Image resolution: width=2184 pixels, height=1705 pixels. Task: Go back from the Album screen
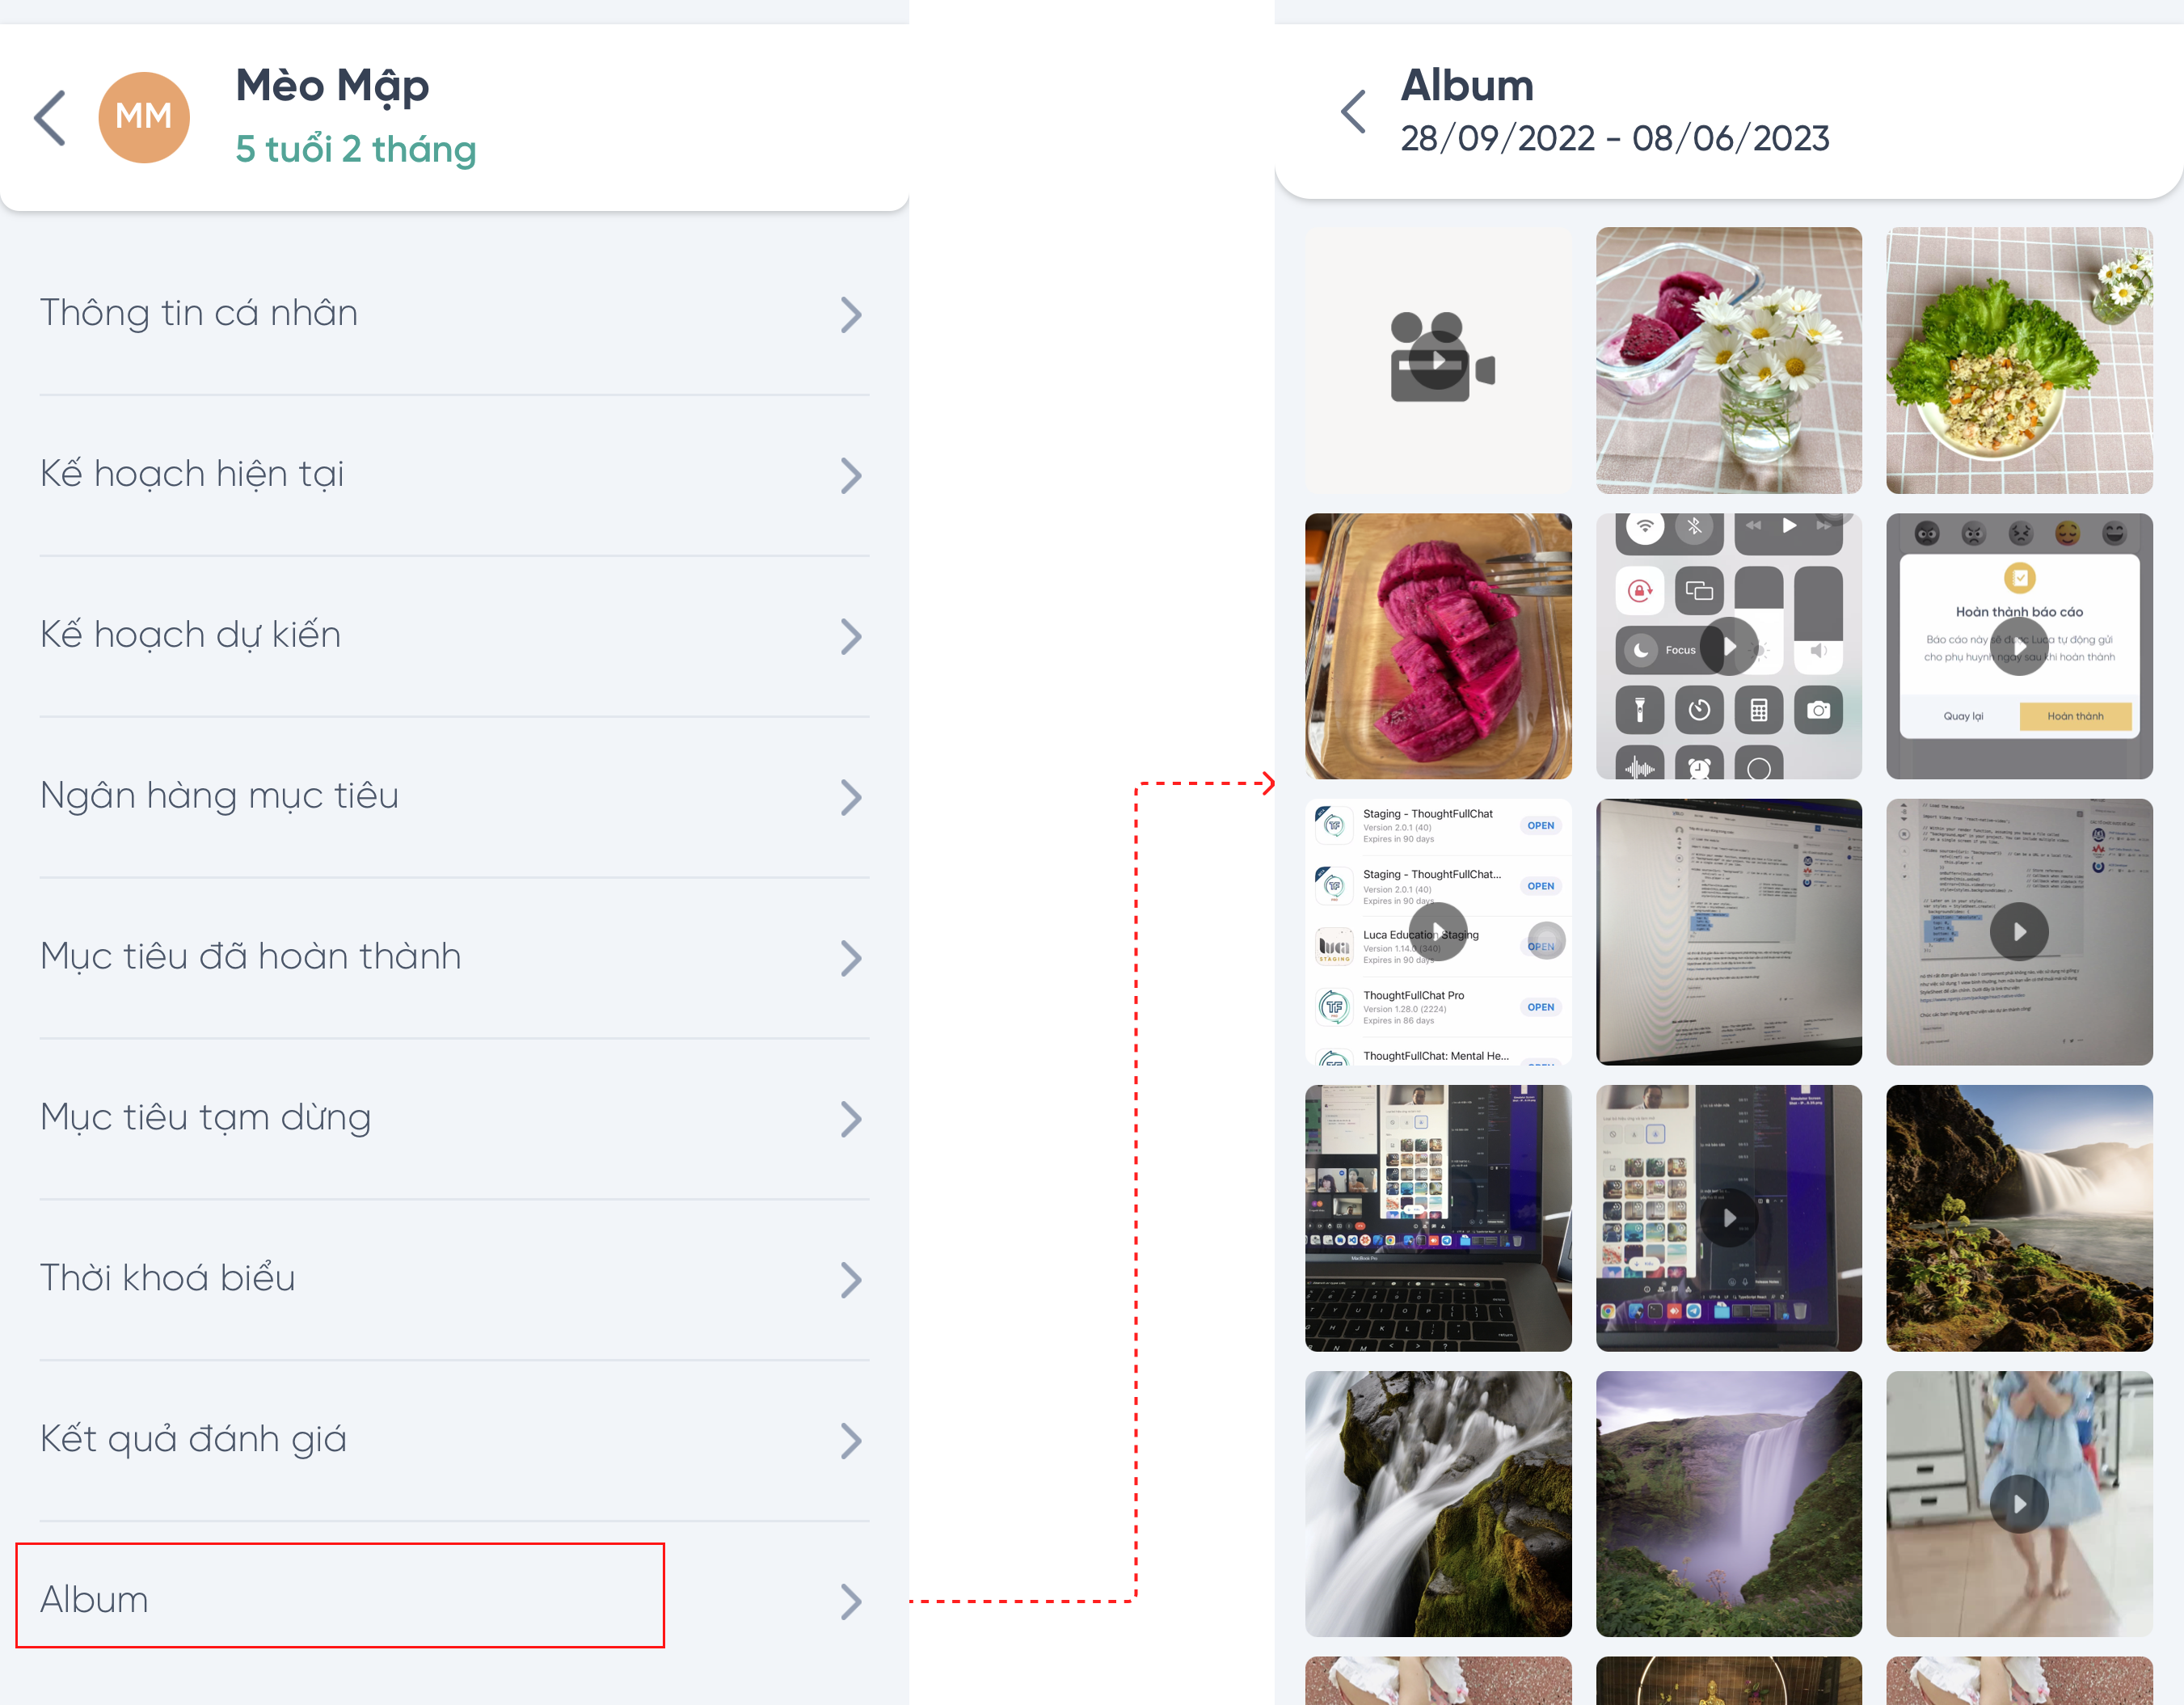(1353, 111)
